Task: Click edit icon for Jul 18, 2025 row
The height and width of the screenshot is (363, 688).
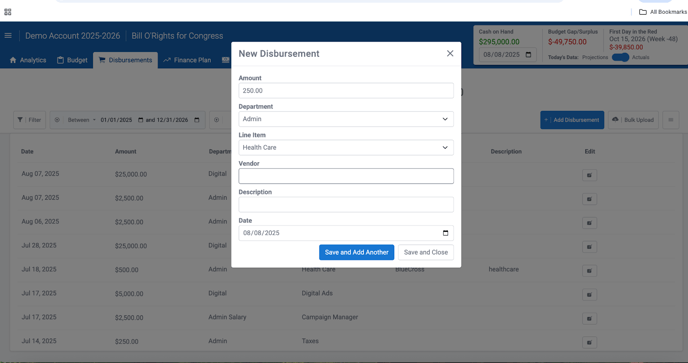Action: coord(589,270)
